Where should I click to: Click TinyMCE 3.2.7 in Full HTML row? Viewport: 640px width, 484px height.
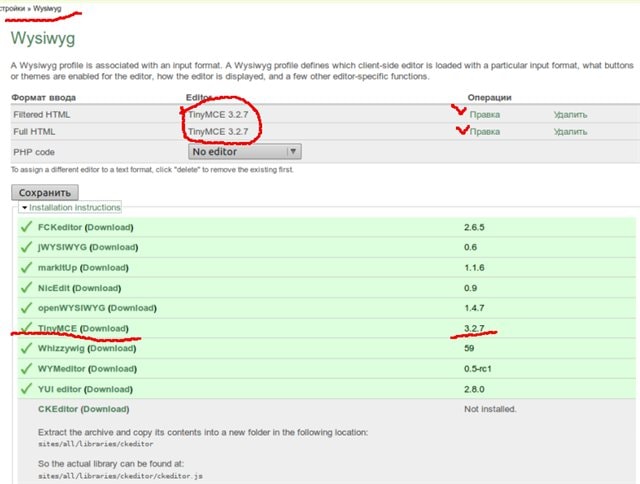218,132
